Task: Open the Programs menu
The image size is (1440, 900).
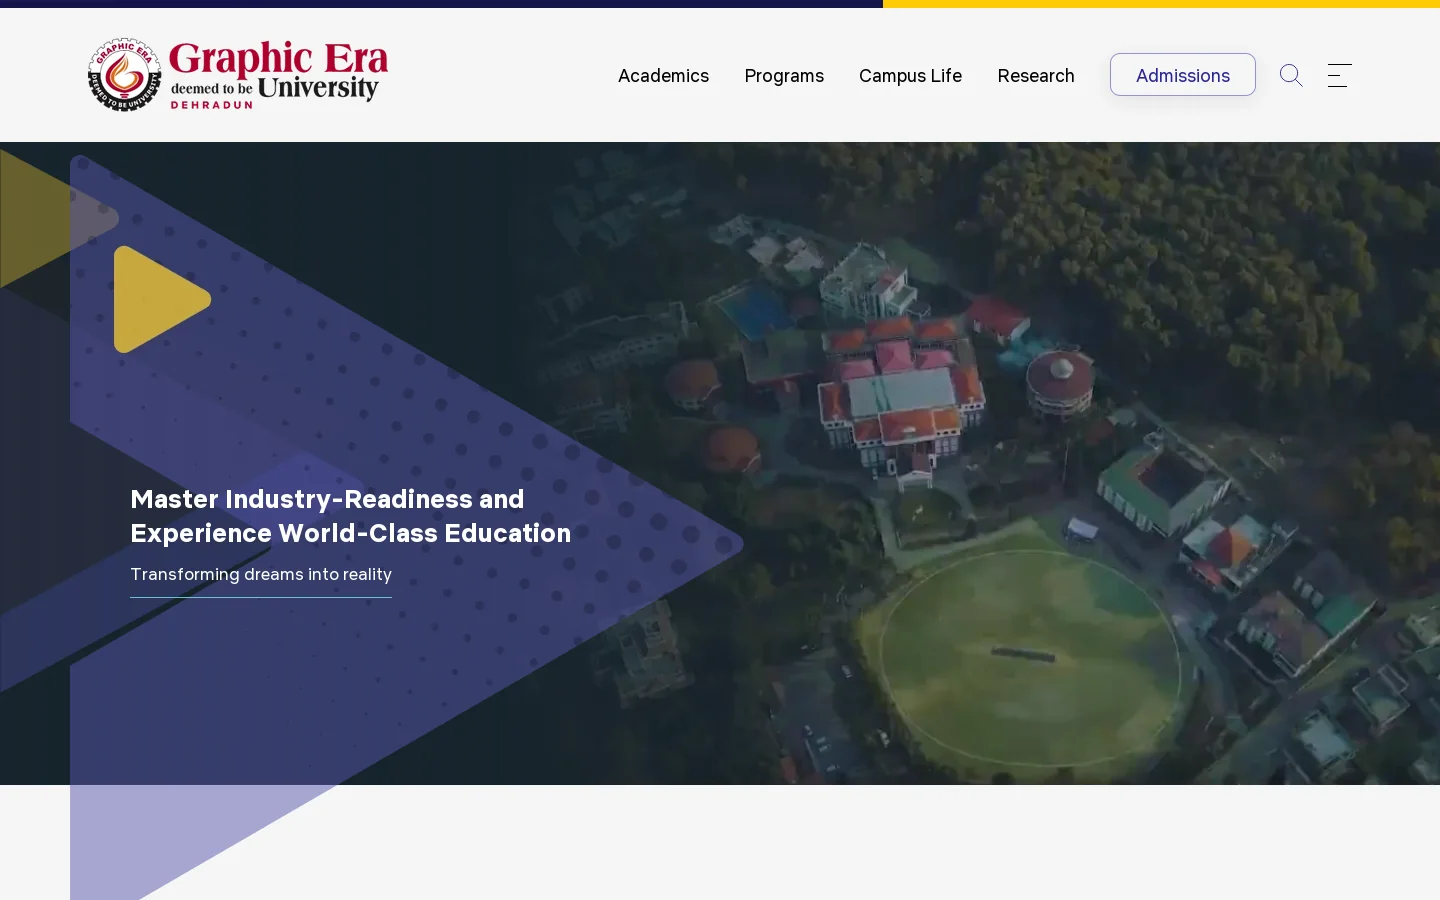Action: tap(784, 76)
